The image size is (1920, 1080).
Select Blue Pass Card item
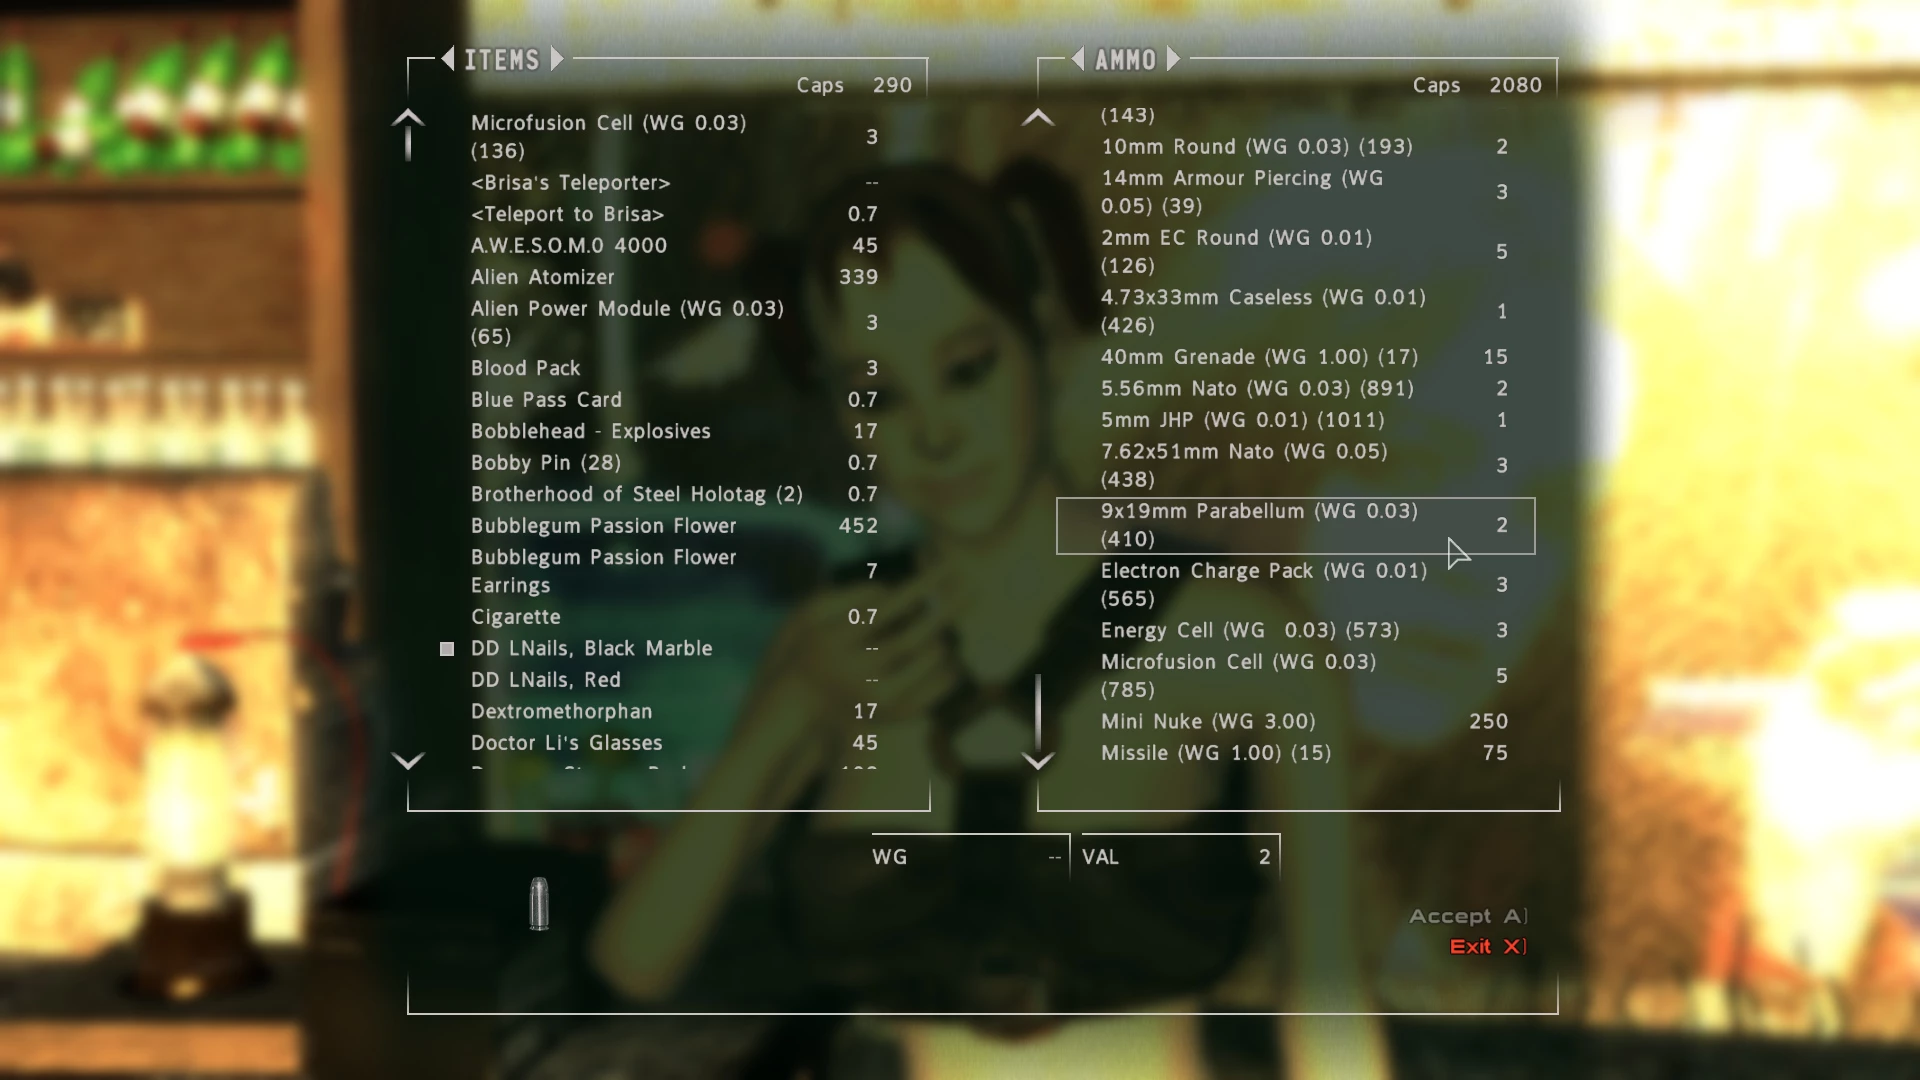point(675,400)
